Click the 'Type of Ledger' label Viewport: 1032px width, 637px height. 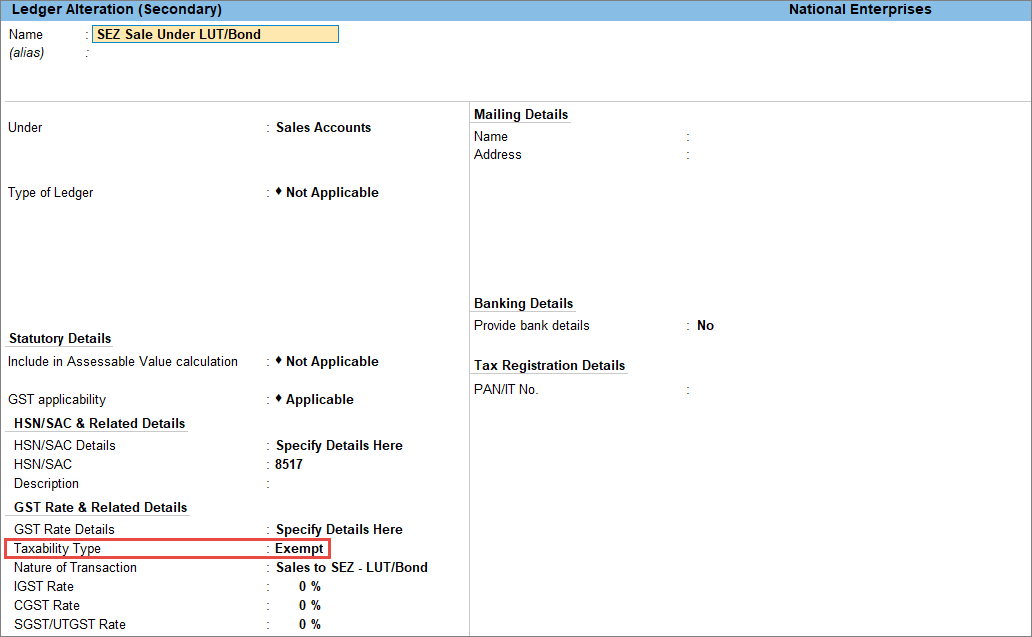point(50,193)
